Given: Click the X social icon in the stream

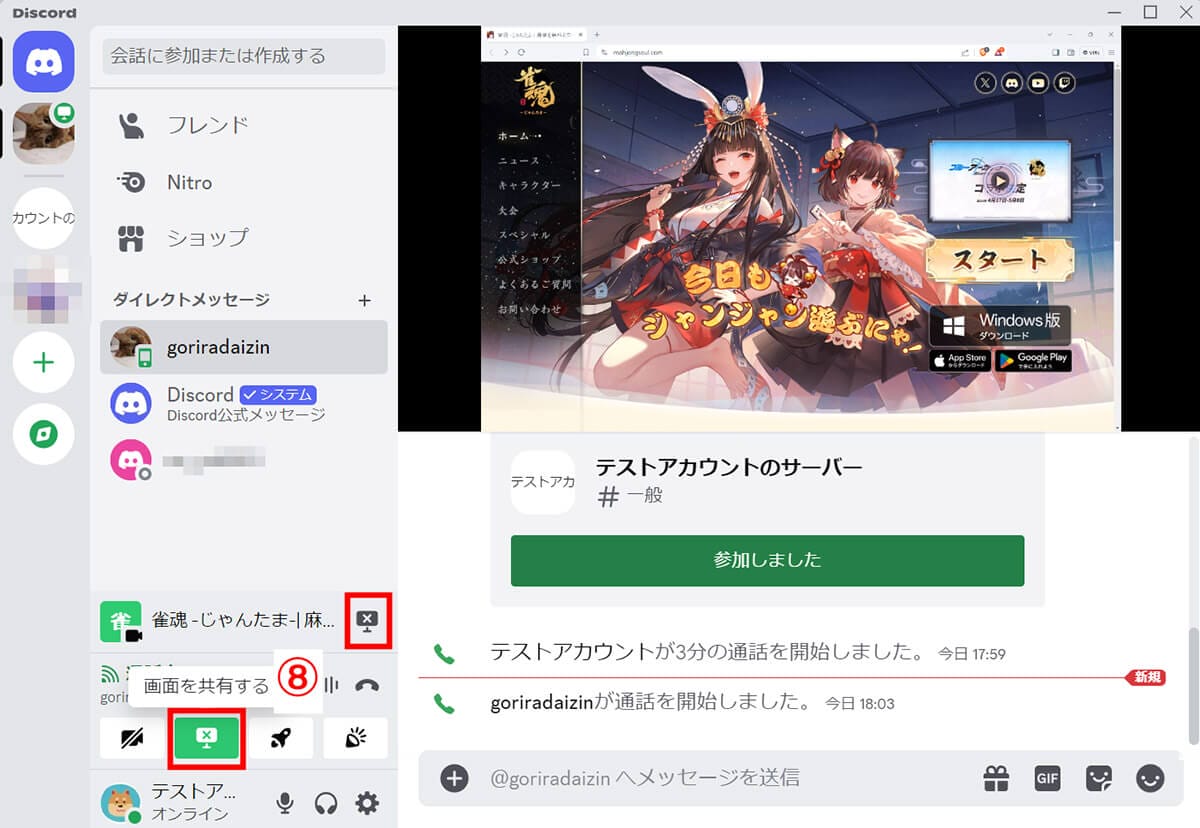Looking at the screenshot, I should 986,84.
